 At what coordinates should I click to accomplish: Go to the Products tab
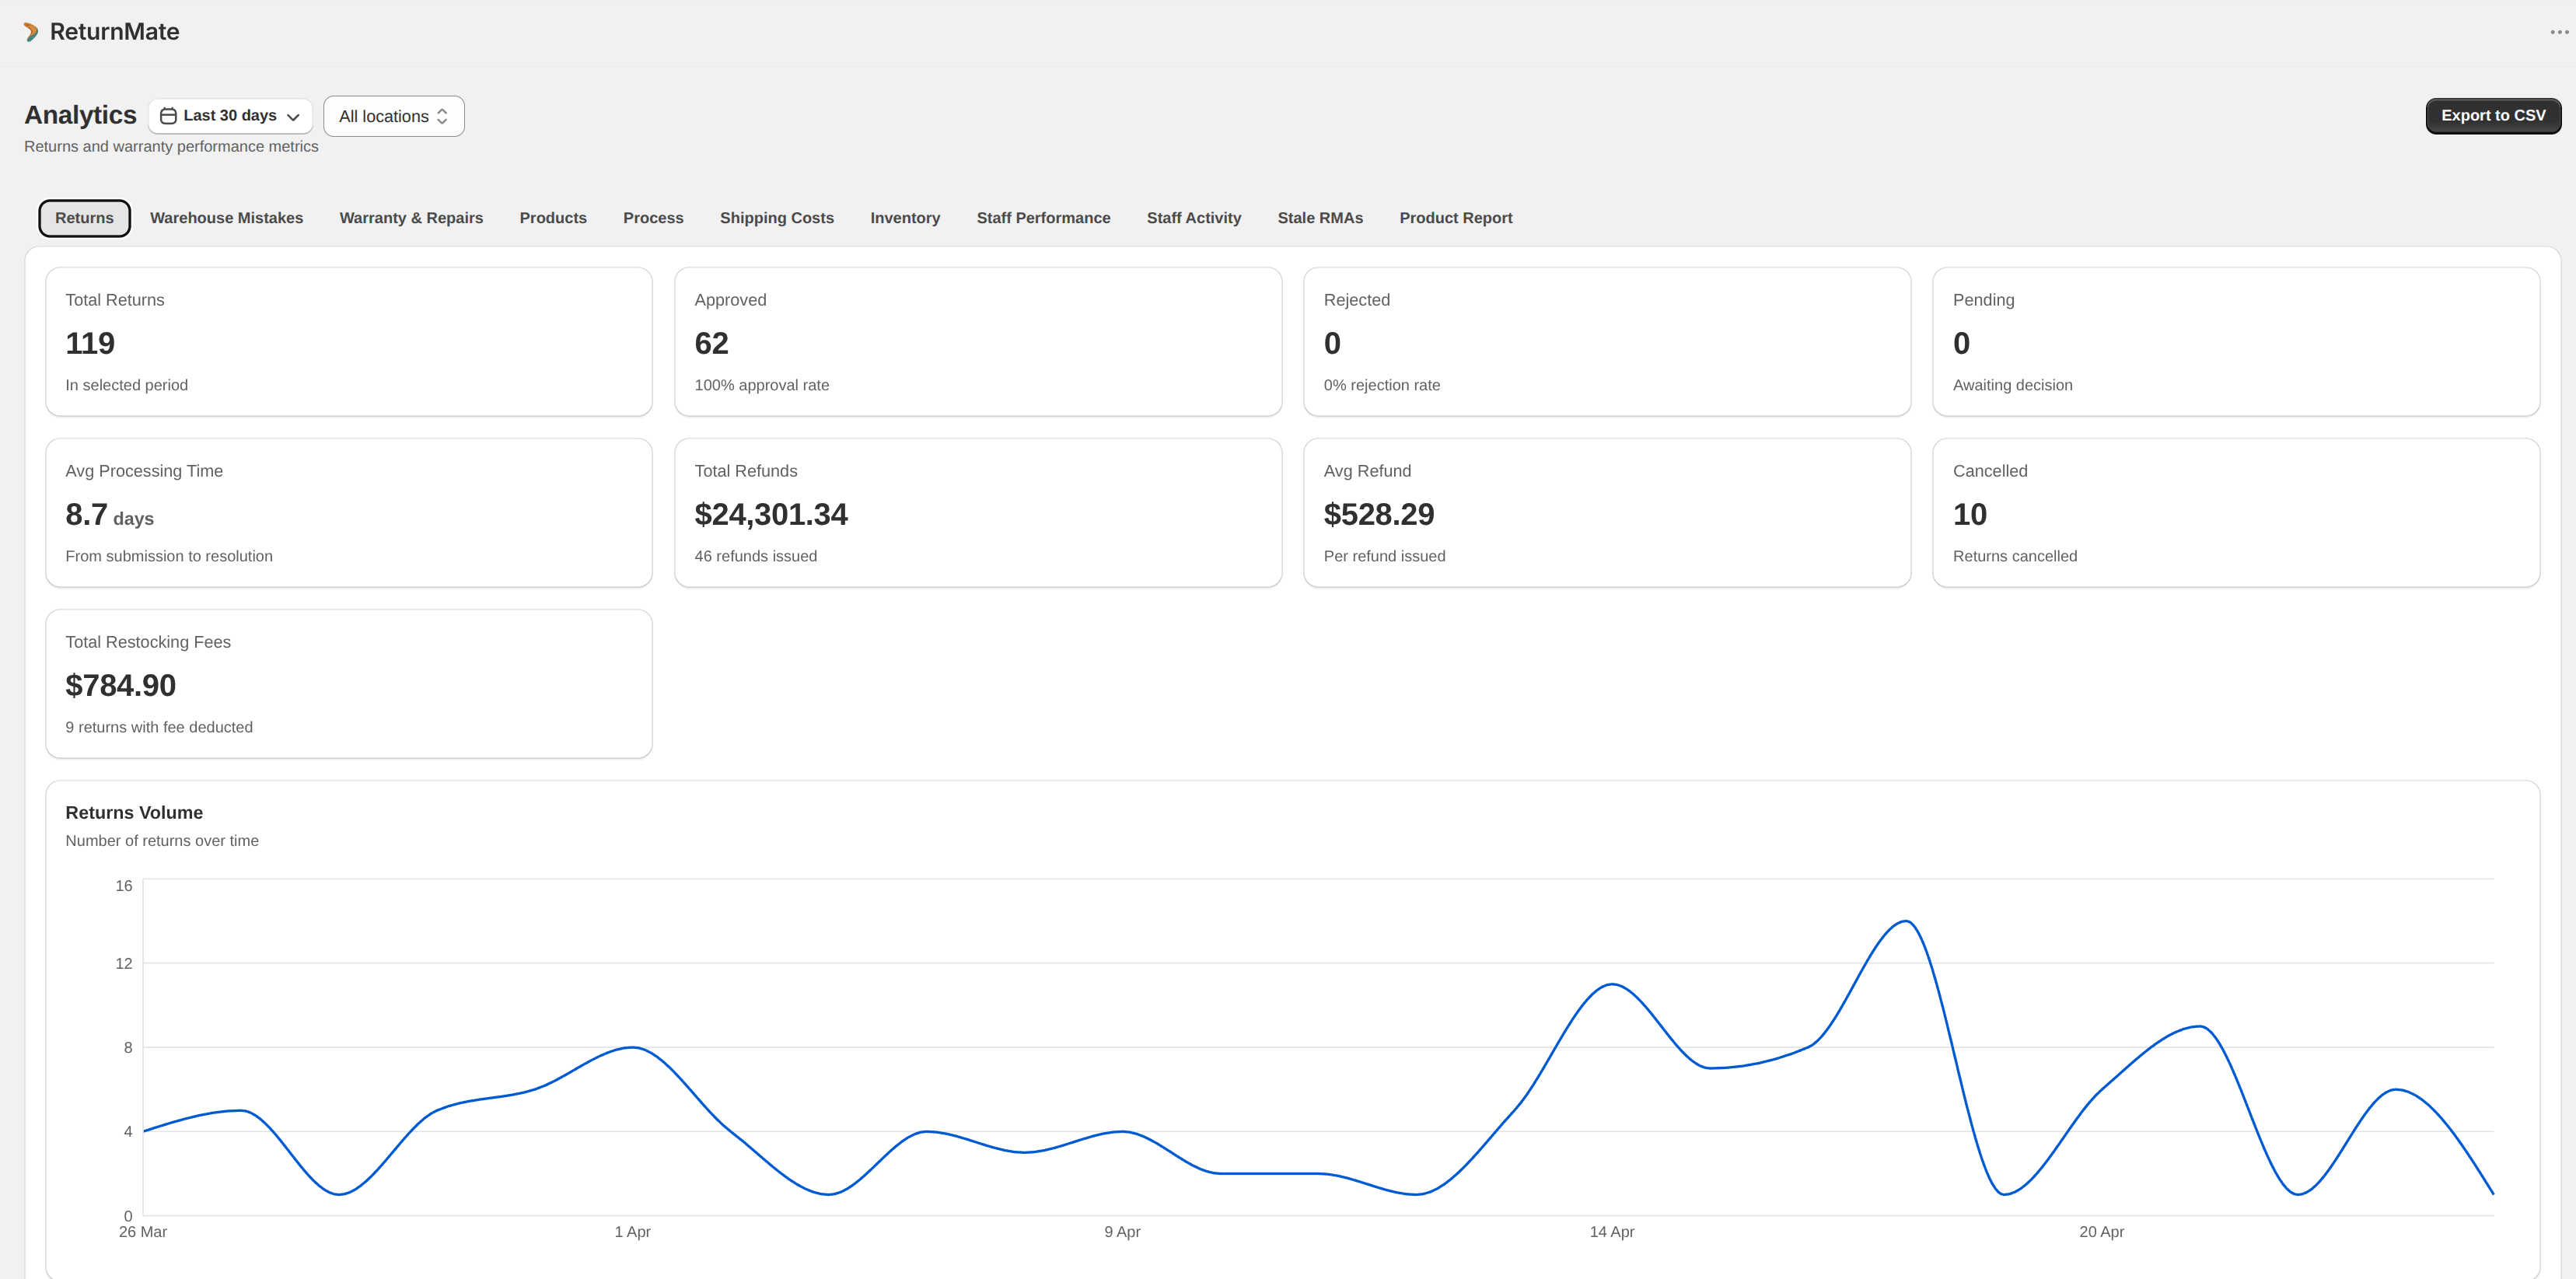(553, 218)
